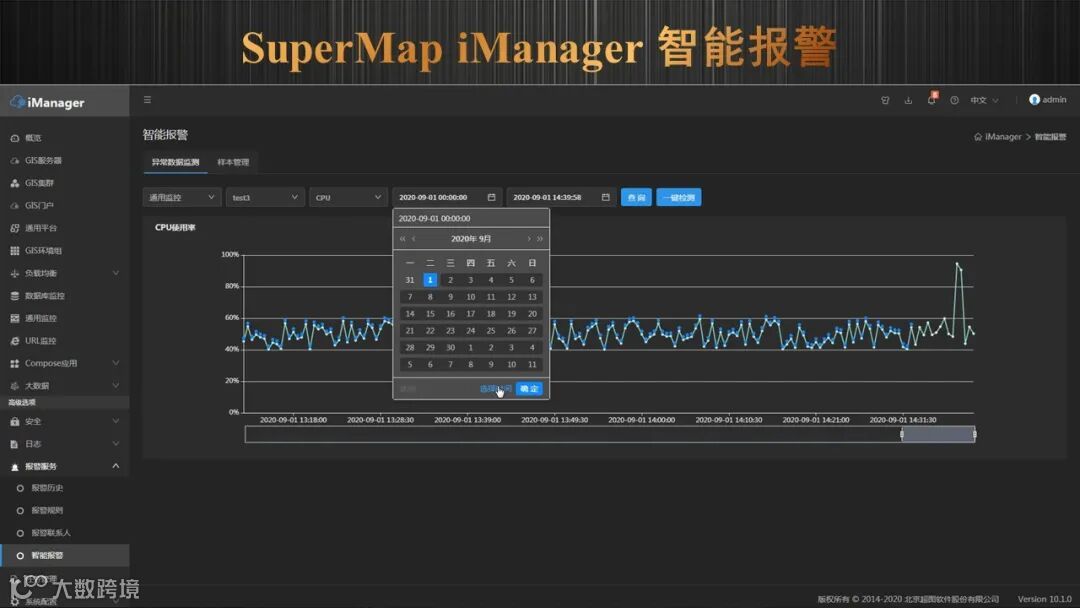
Task: Open GIS门户 portal icon in sidebar
Action: point(14,206)
